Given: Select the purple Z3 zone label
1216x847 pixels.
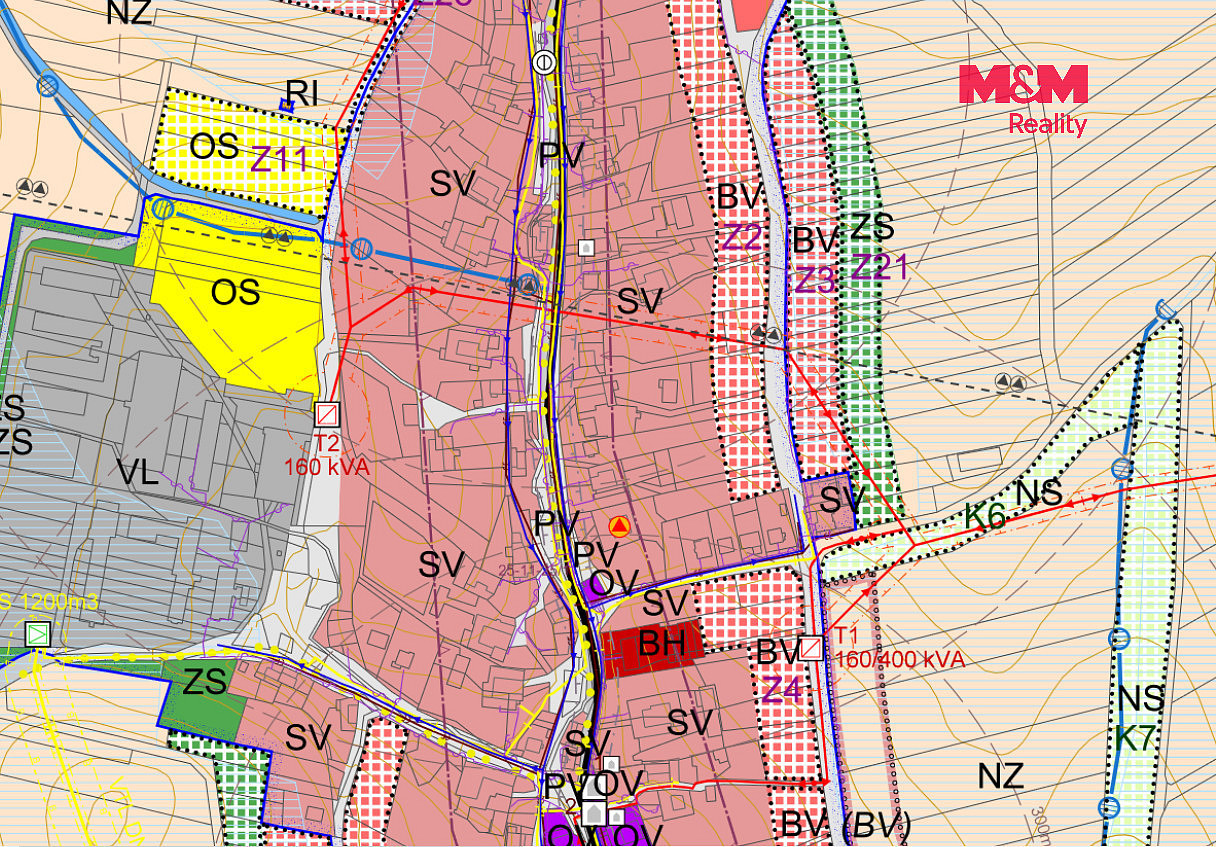Looking at the screenshot, I should [x=815, y=280].
